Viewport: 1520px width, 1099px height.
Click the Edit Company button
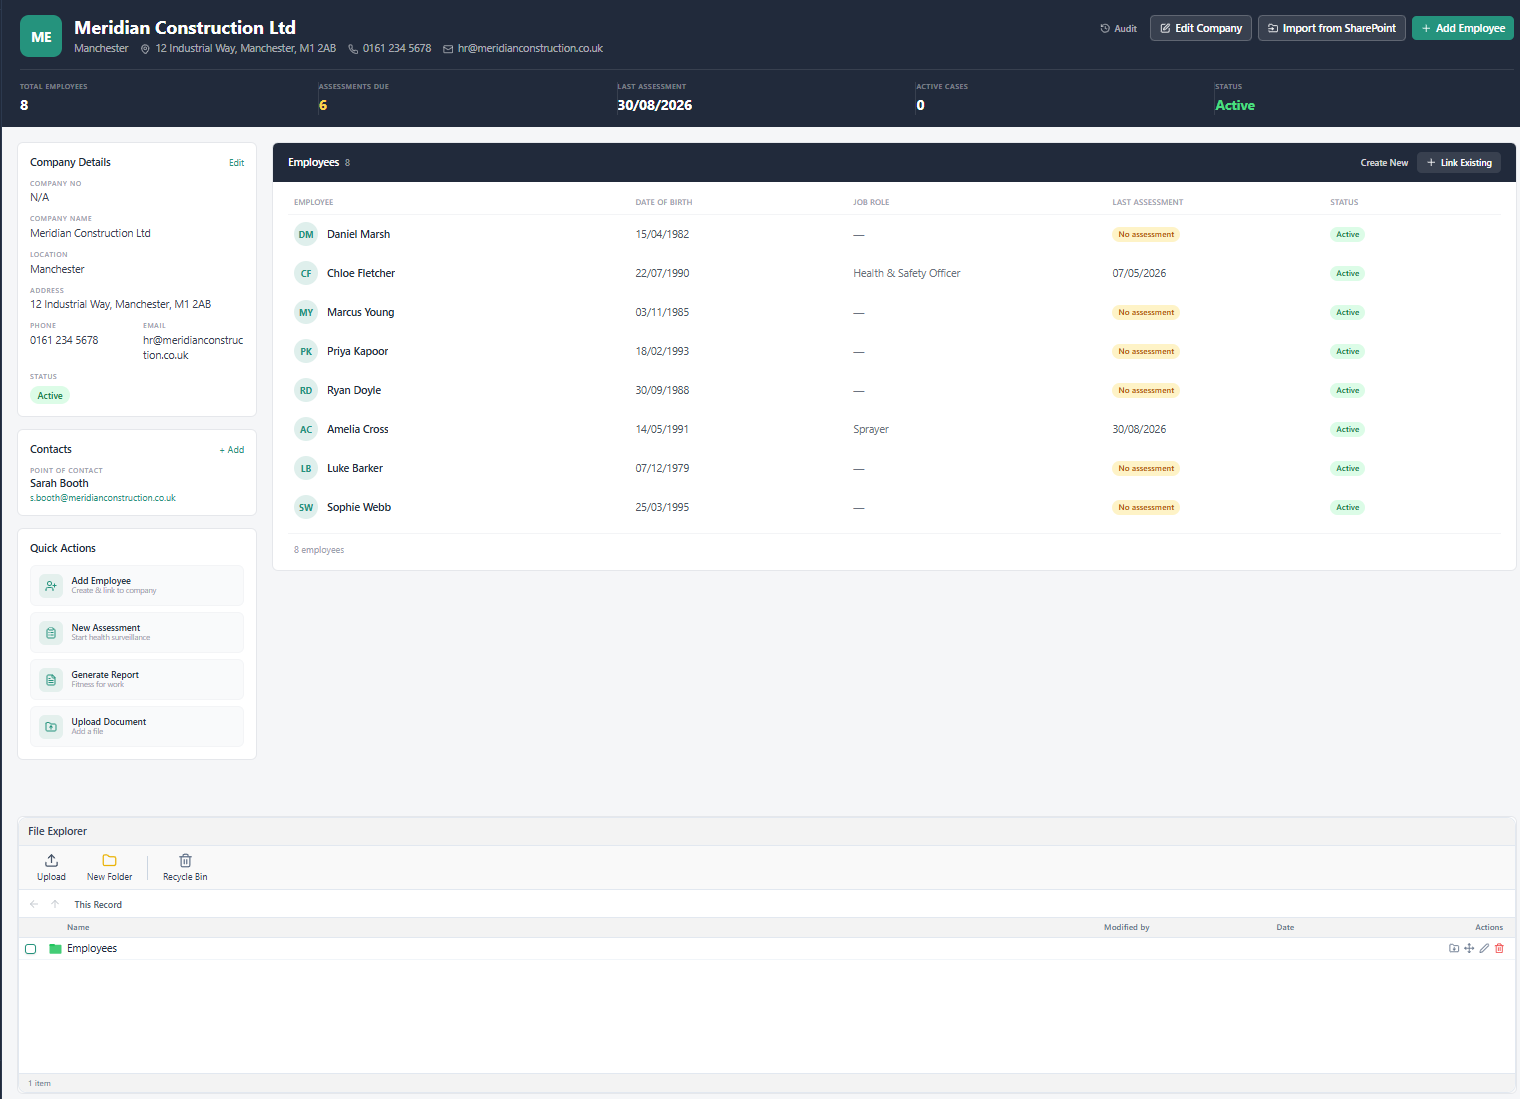[x=1200, y=28]
